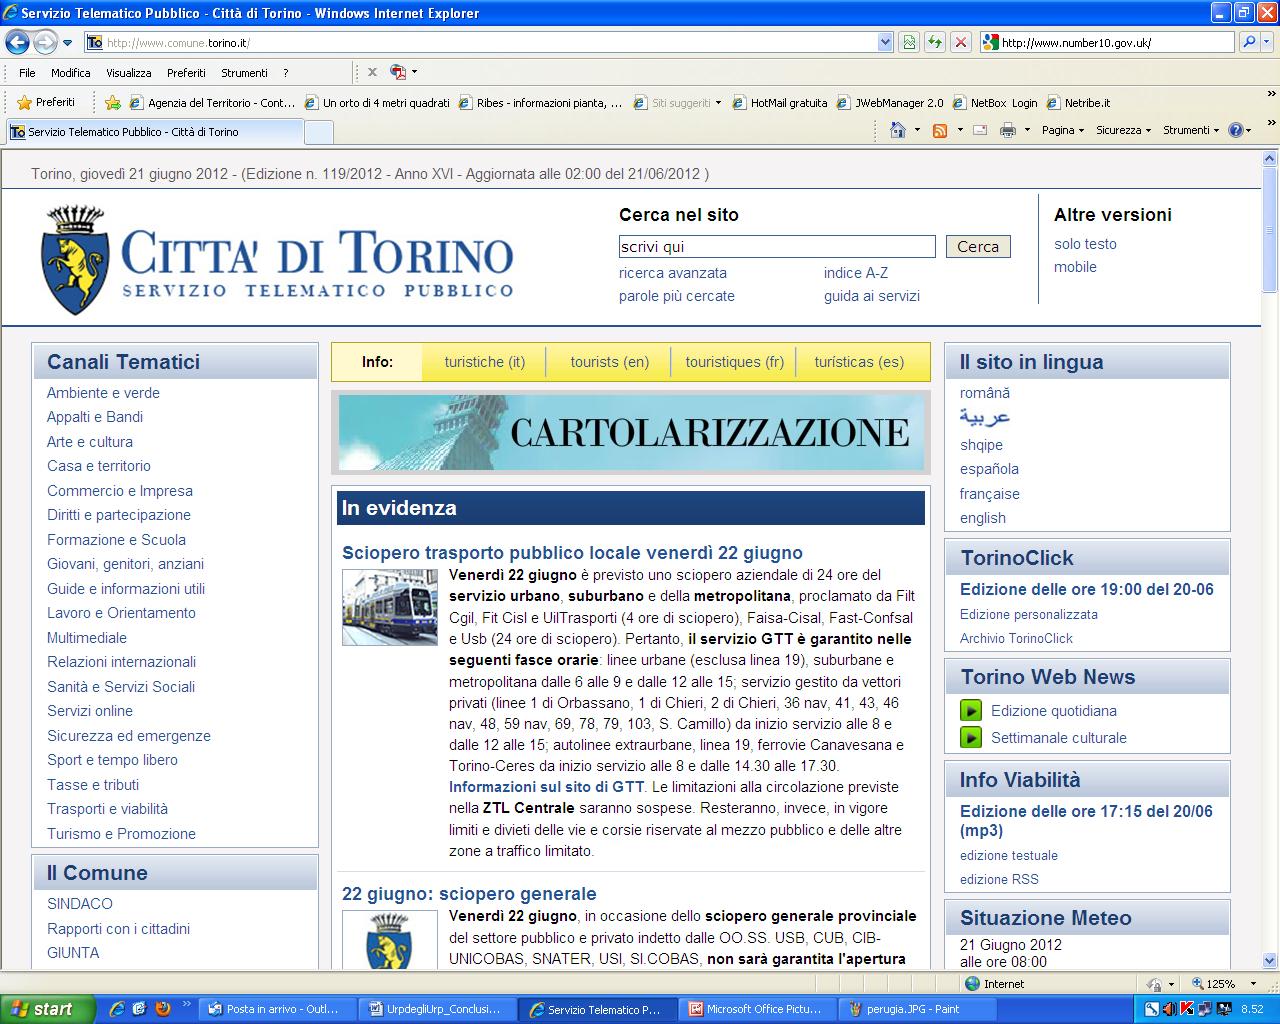Click the Cerca search button

pyautogui.click(x=978, y=247)
